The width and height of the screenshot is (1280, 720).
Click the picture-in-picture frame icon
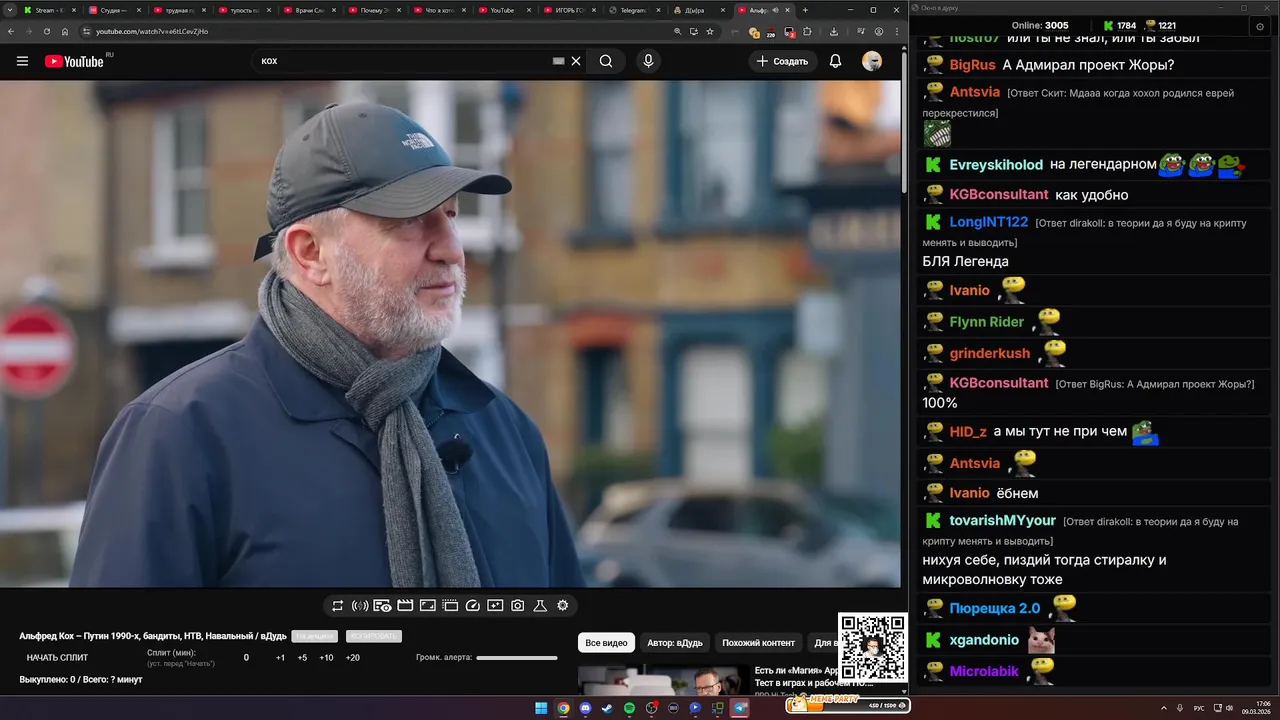(x=427, y=606)
